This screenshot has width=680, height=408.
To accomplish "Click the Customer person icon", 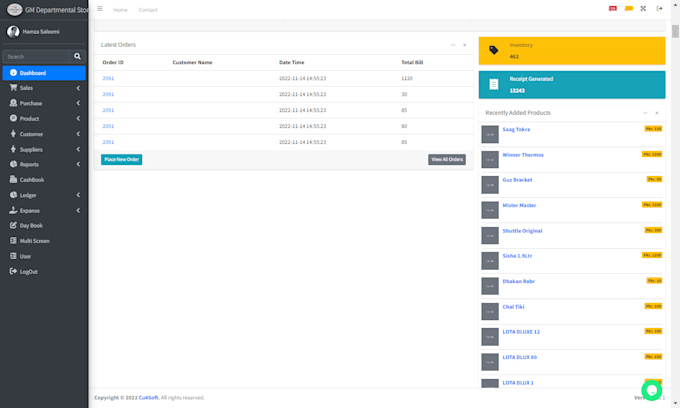I will (x=13, y=134).
